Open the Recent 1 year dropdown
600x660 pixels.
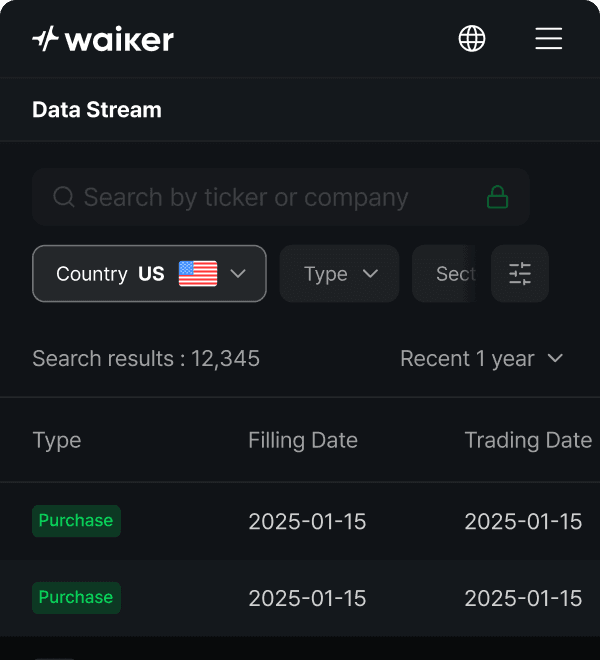[482, 358]
